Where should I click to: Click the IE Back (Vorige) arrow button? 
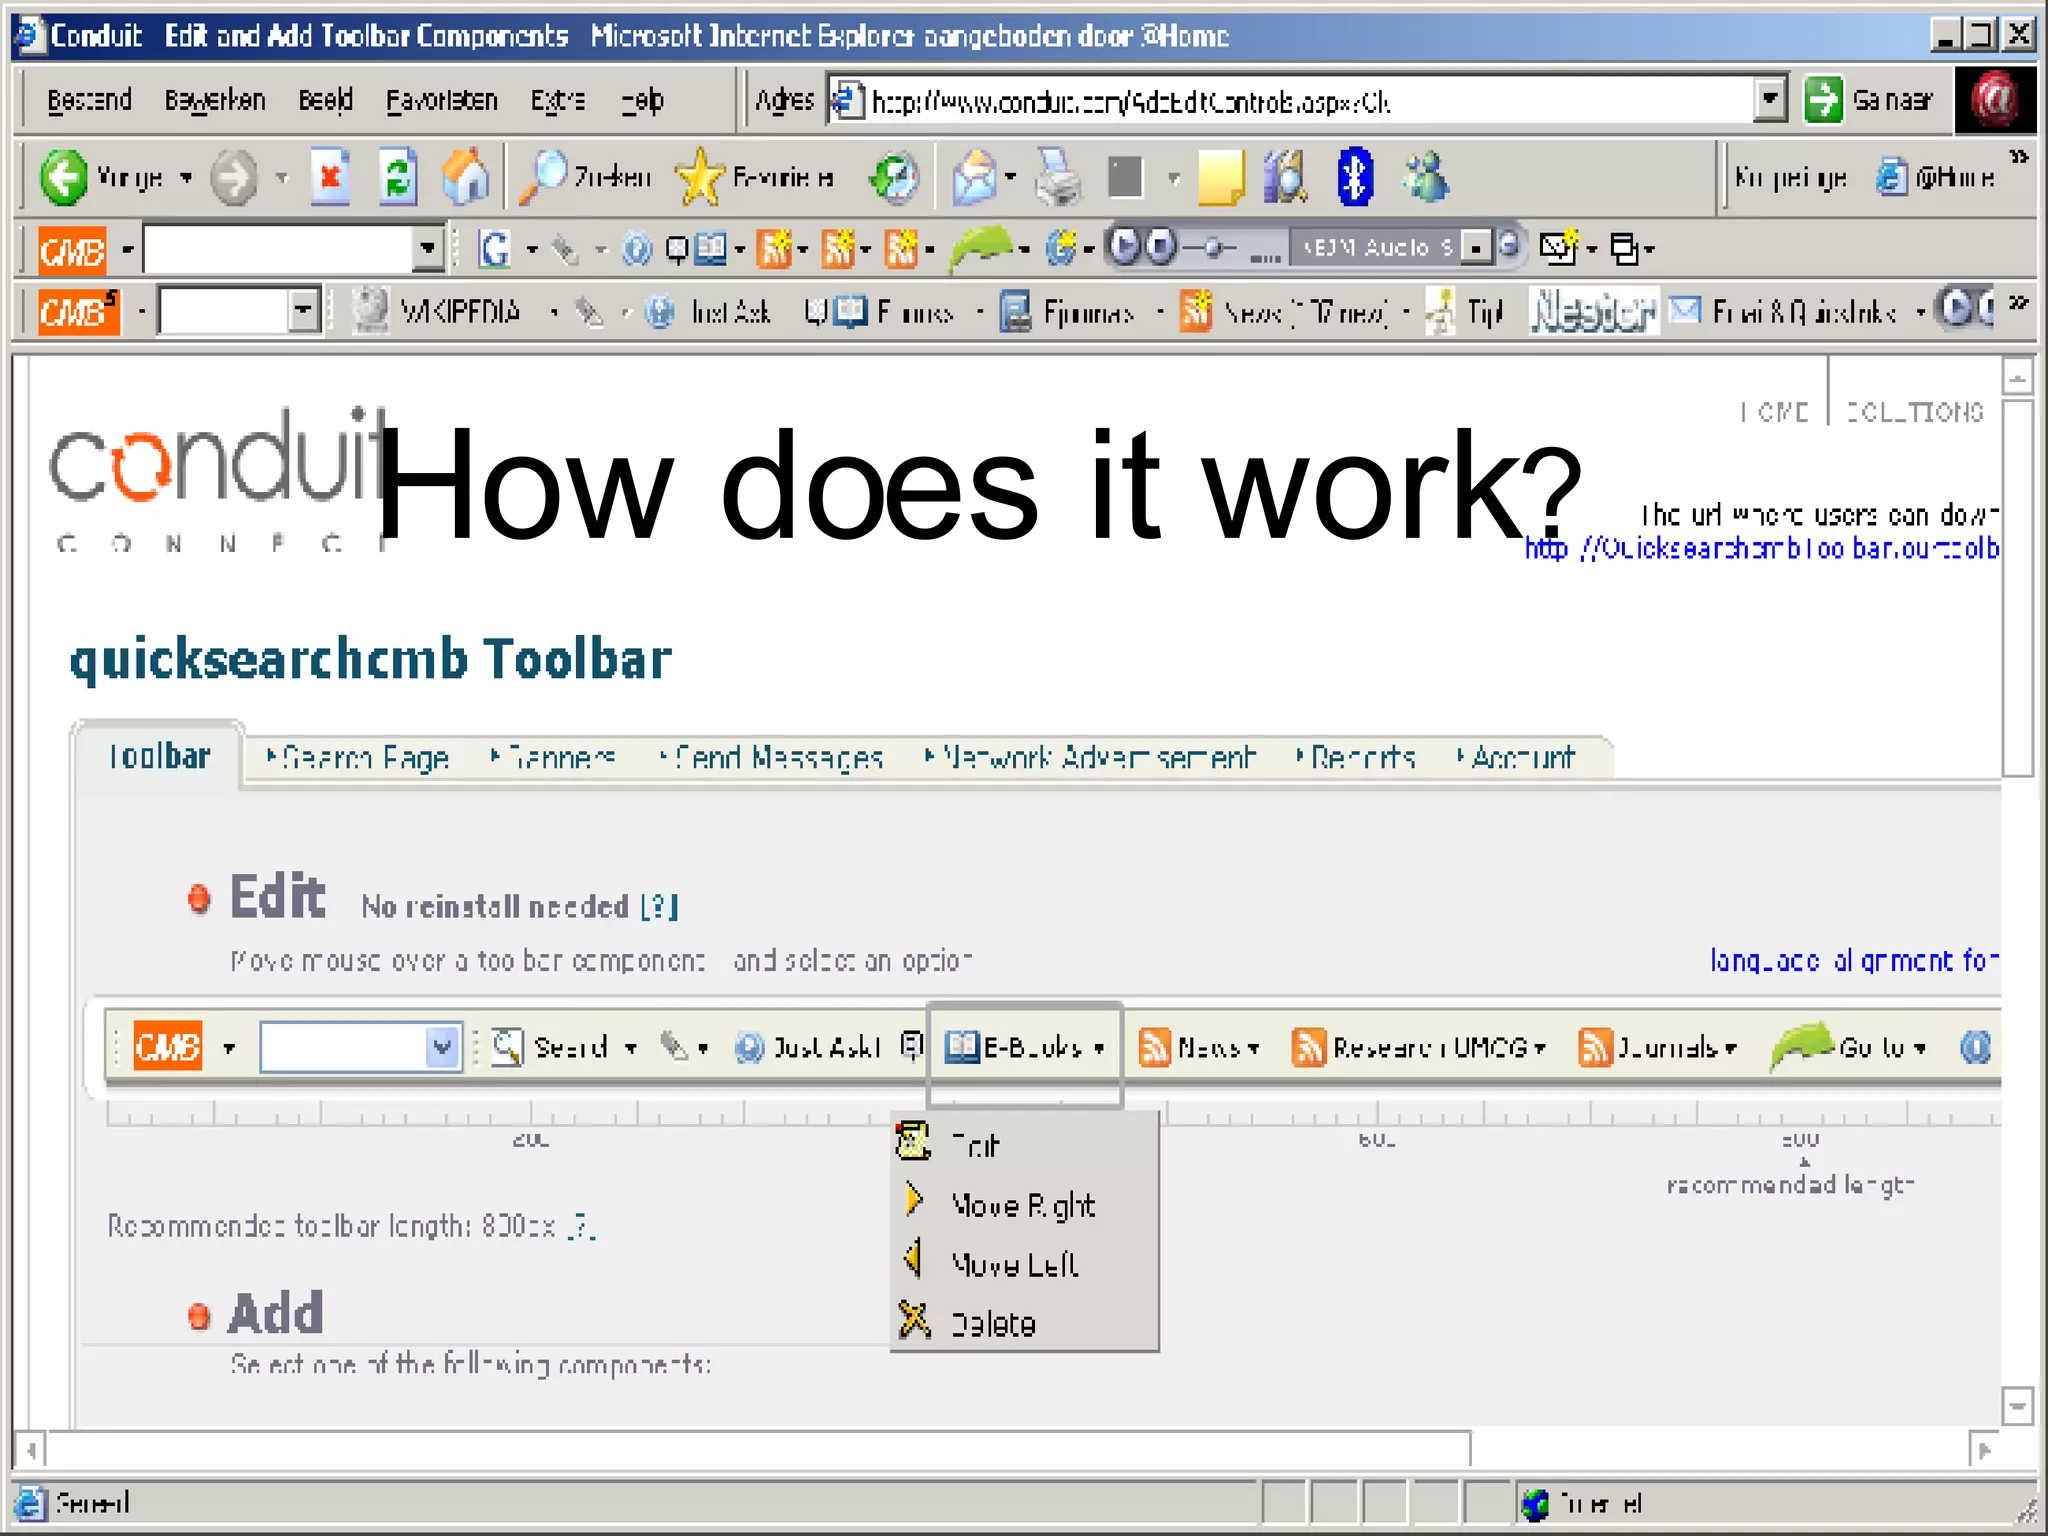(x=63, y=178)
